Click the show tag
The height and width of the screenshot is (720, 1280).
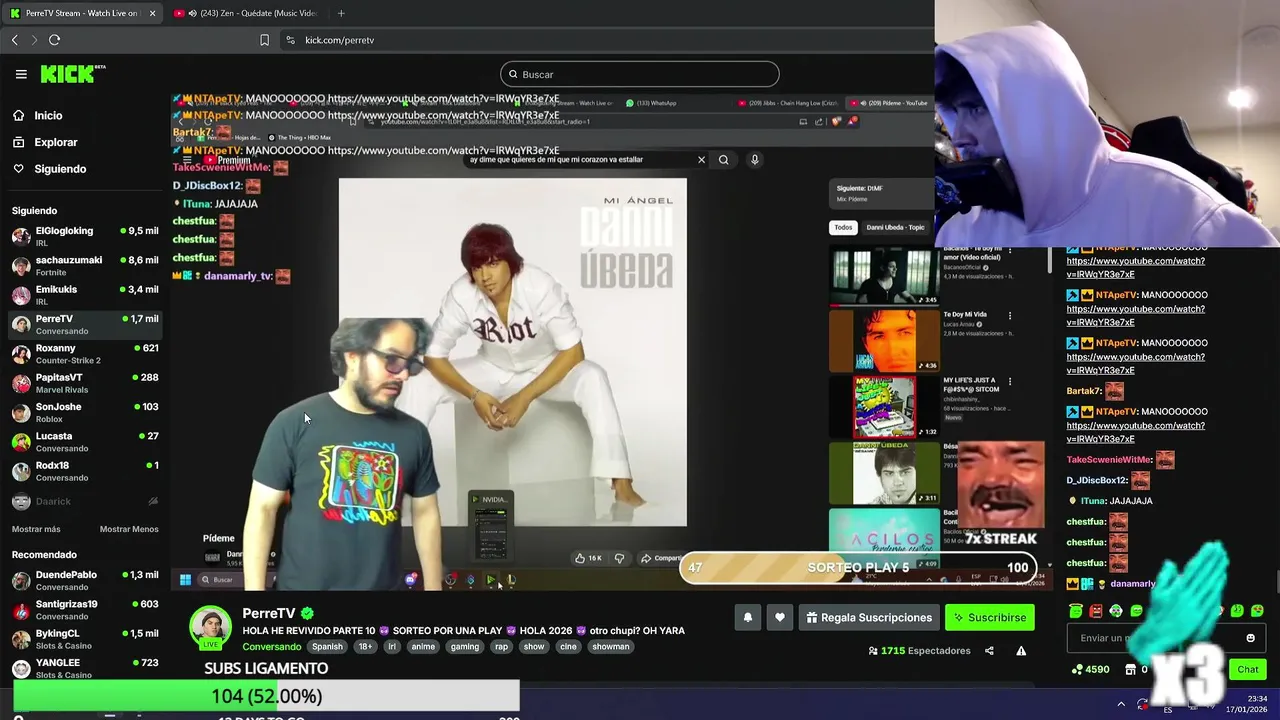tap(534, 647)
